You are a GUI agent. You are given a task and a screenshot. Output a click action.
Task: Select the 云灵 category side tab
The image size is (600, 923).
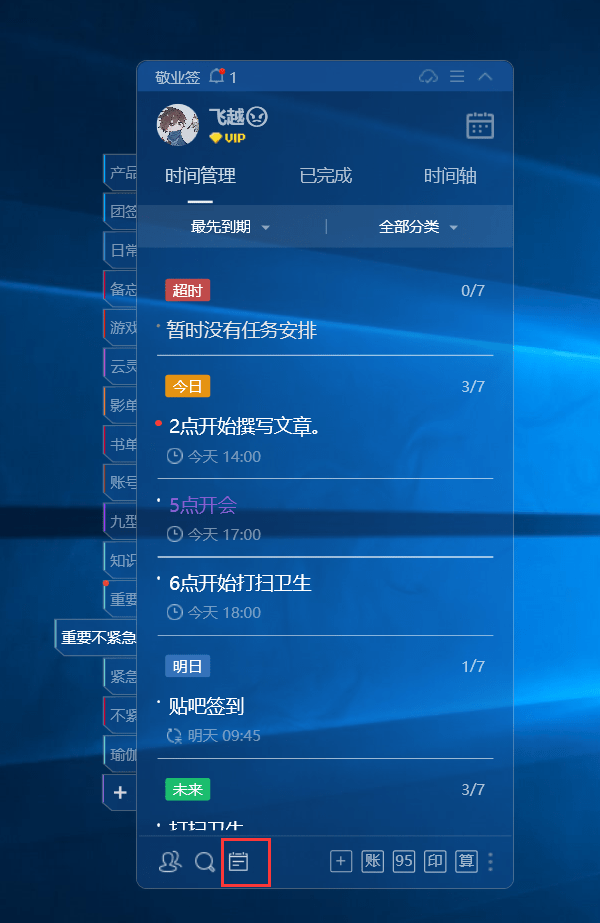(x=121, y=366)
